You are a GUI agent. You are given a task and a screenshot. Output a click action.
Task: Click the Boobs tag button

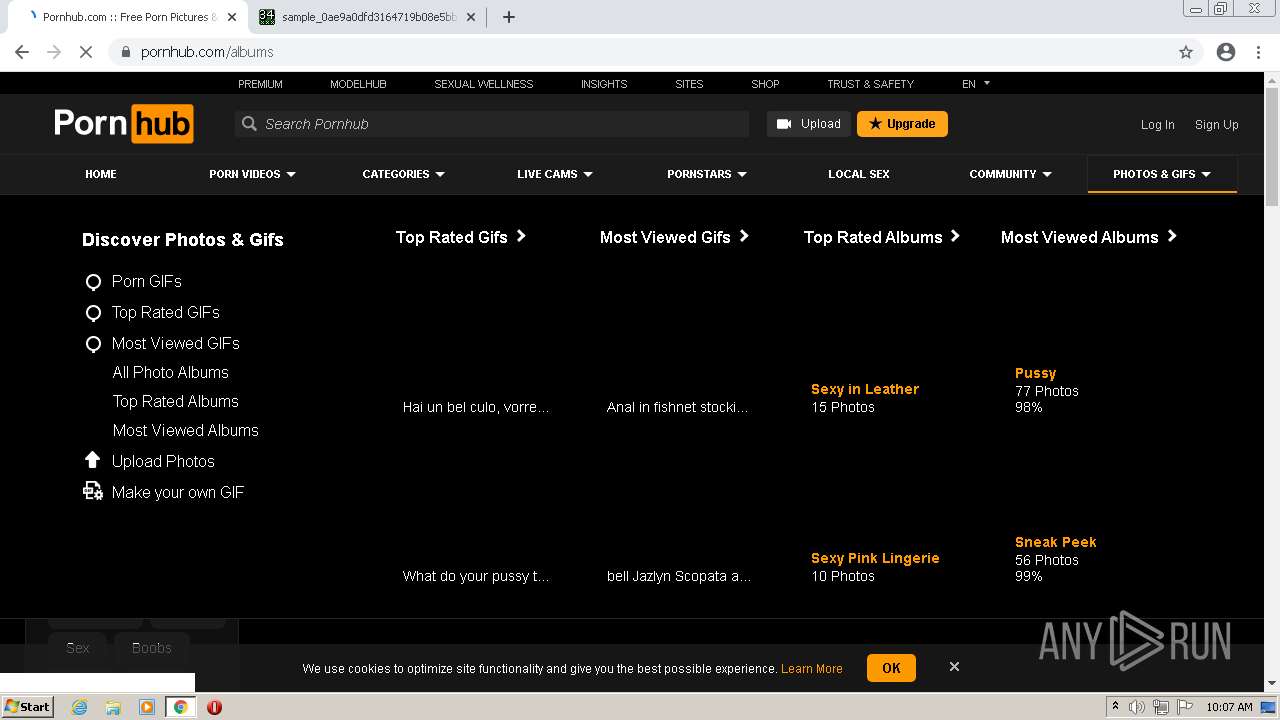tap(152, 648)
